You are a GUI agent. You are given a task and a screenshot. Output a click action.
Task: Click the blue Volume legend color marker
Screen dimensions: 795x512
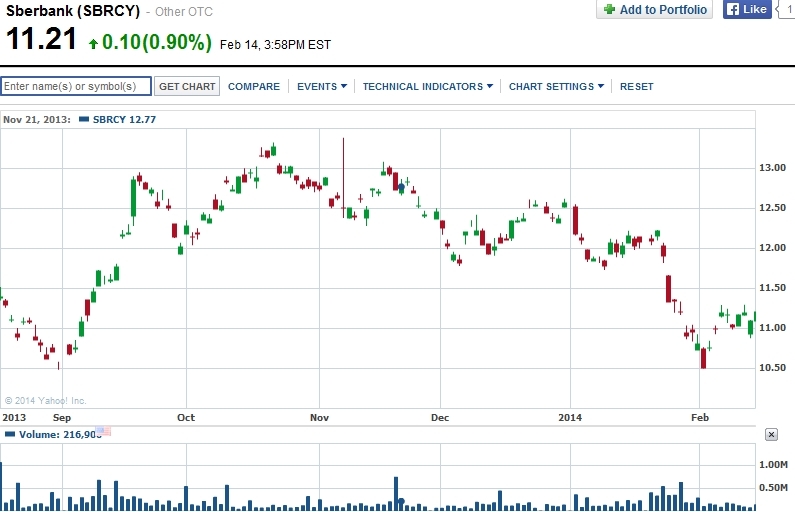[10, 434]
